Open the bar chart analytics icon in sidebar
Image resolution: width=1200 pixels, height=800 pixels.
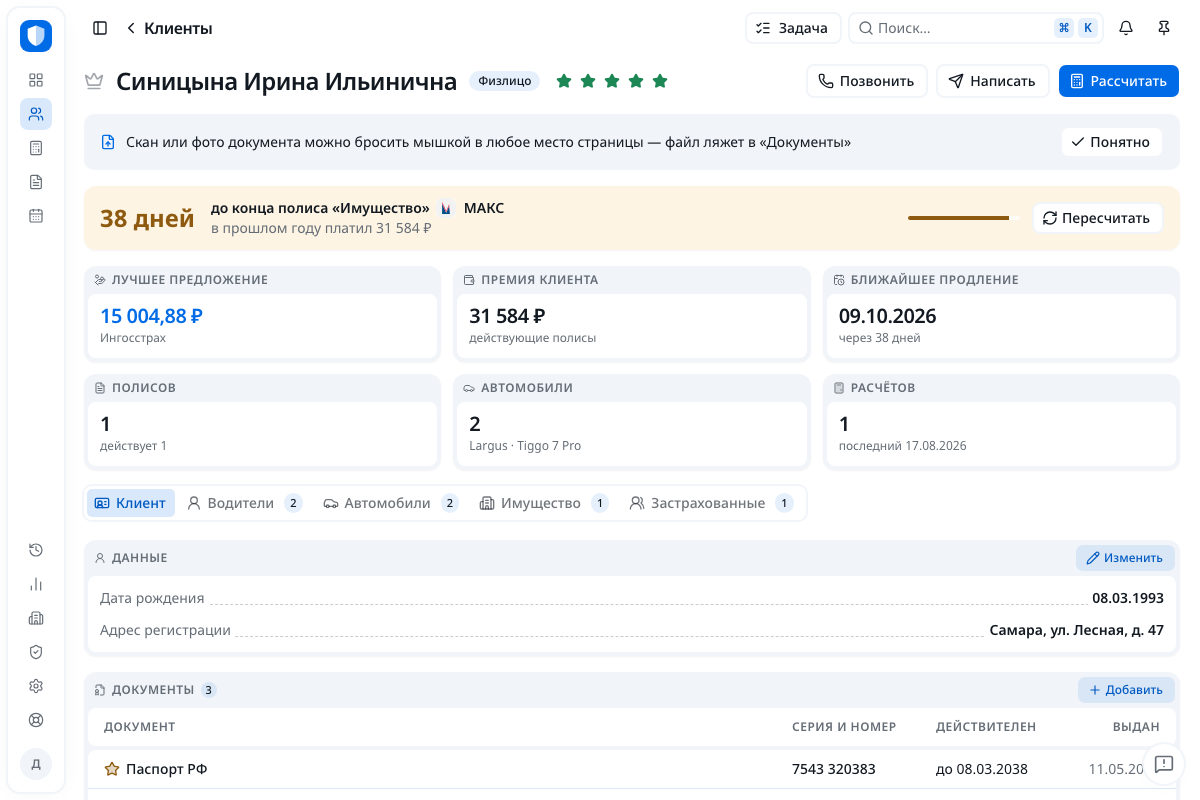[x=36, y=584]
